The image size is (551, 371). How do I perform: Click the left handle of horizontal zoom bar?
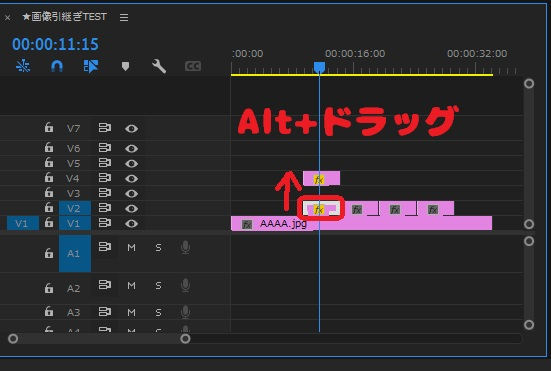tap(13, 339)
